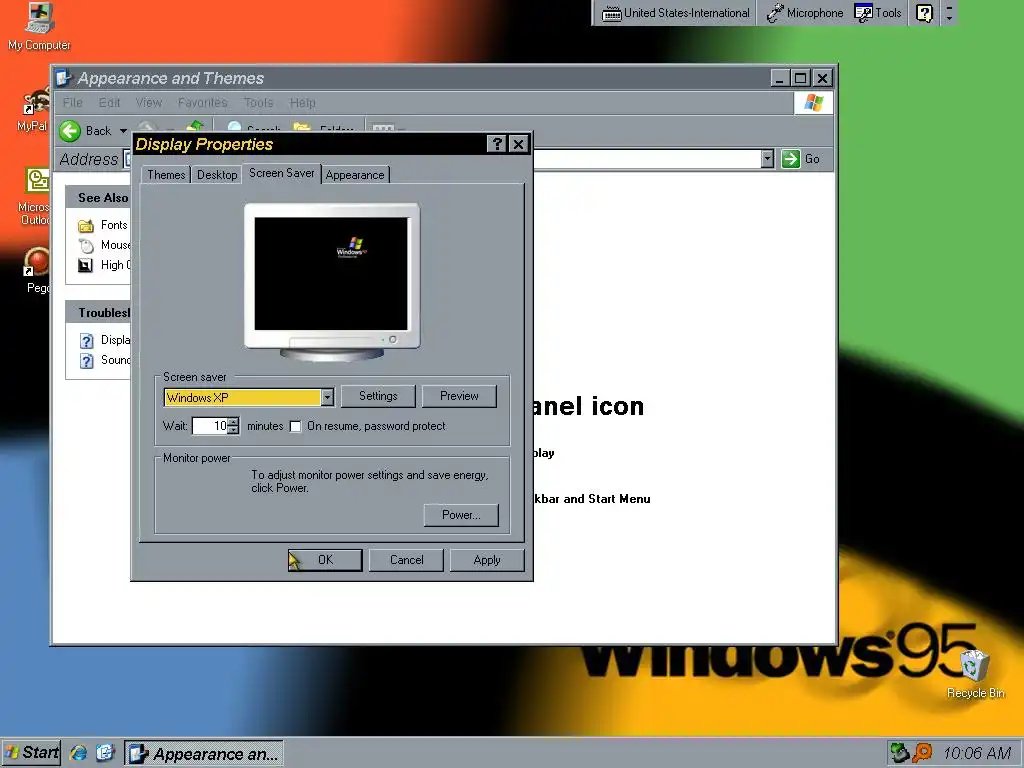Image resolution: width=1024 pixels, height=768 pixels.
Task: Click the orange magnifier tray icon
Action: (x=922, y=753)
